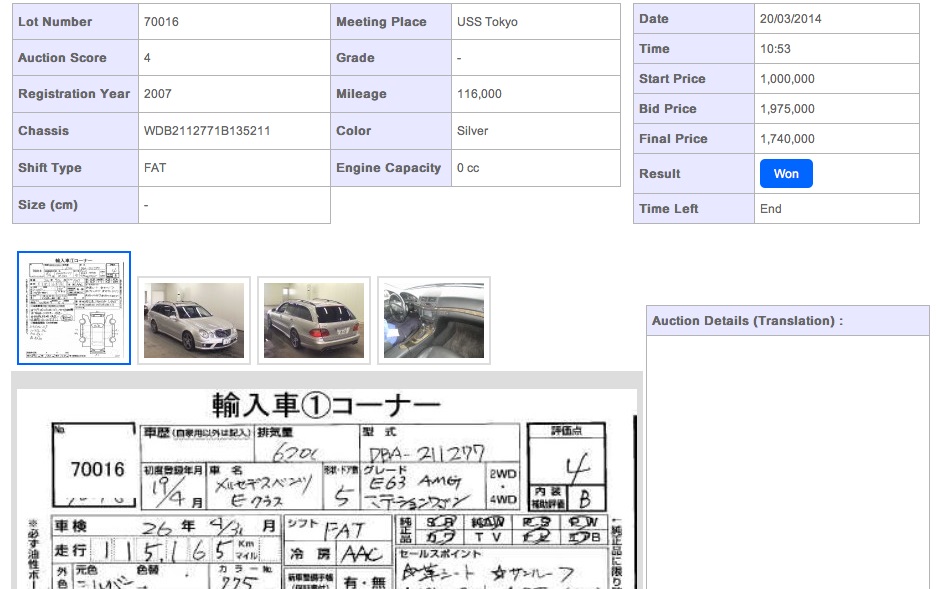Click the Color value Silver

[472, 131]
